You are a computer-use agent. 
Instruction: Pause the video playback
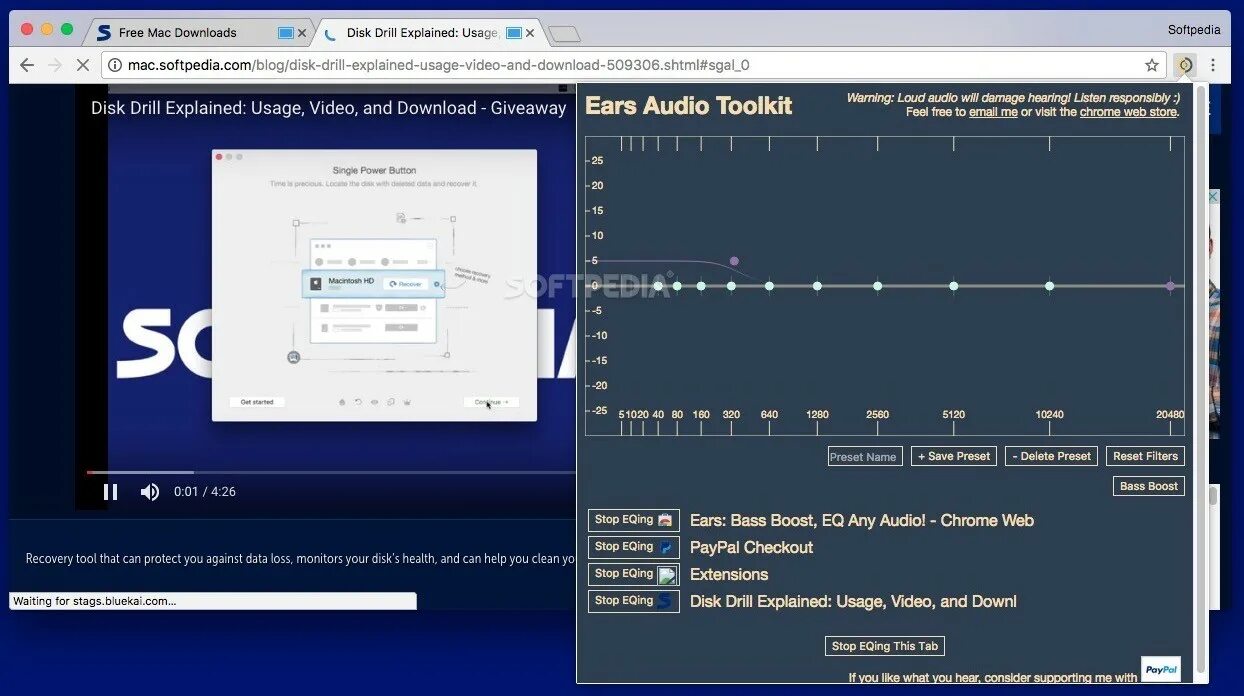coord(111,492)
